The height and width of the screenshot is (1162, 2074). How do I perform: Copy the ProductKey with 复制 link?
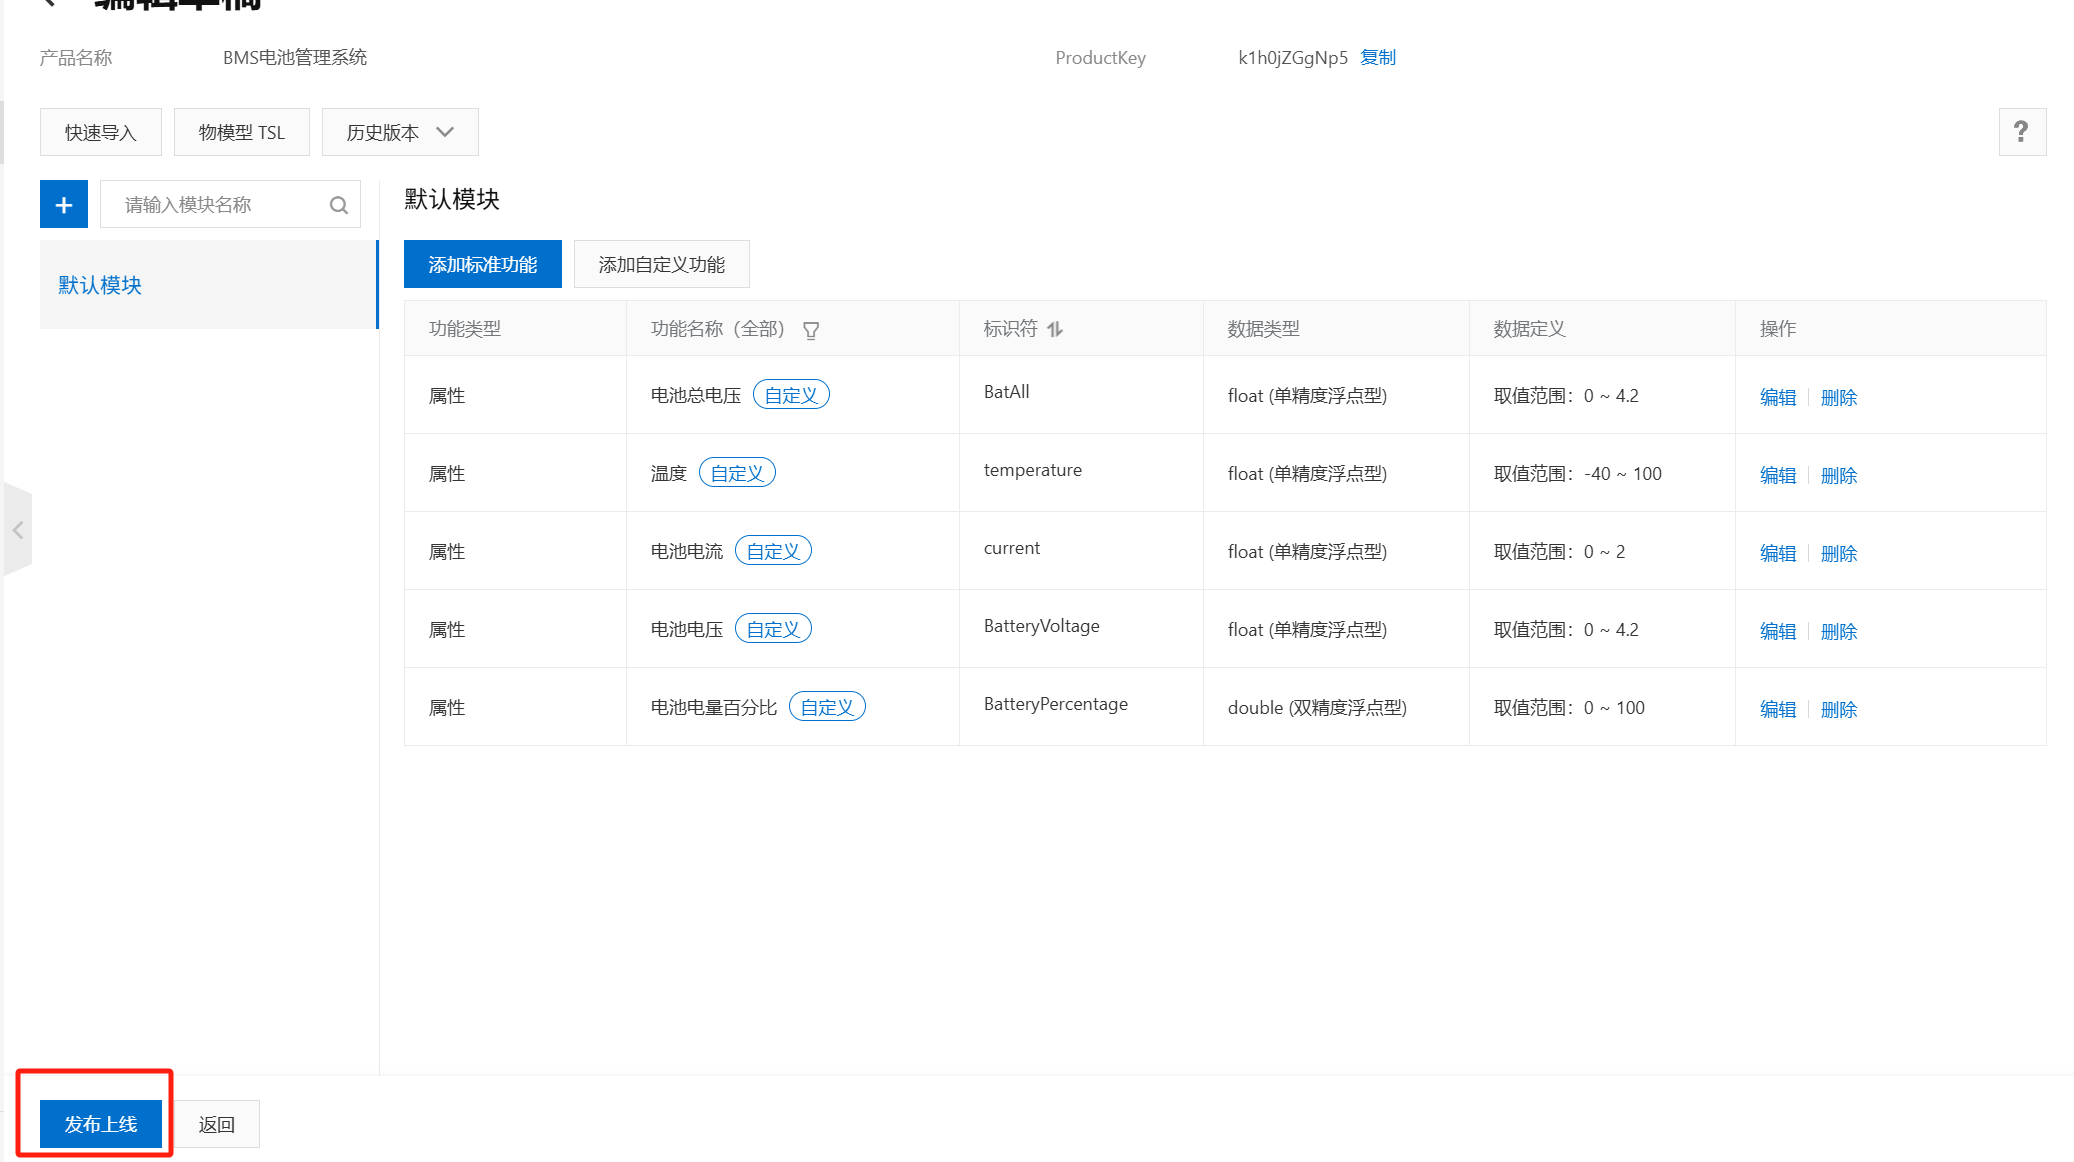pos(1377,58)
